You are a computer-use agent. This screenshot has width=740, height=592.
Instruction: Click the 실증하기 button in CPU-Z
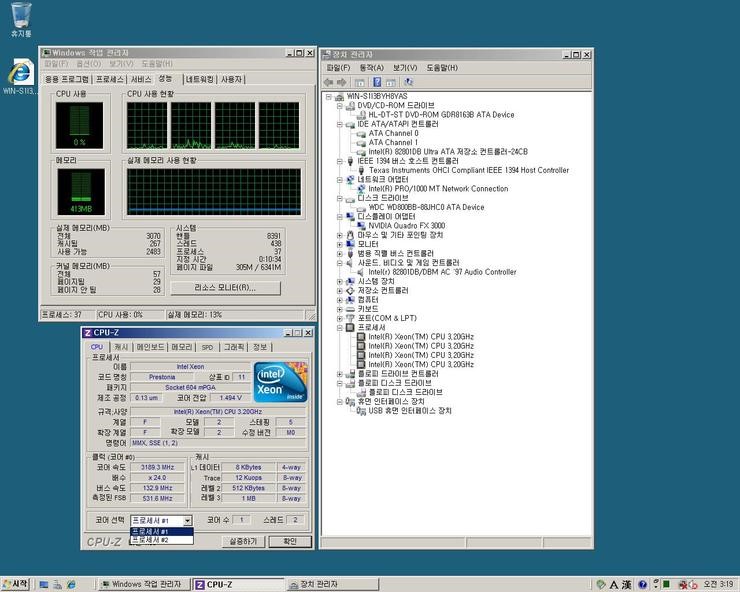[x=243, y=541]
